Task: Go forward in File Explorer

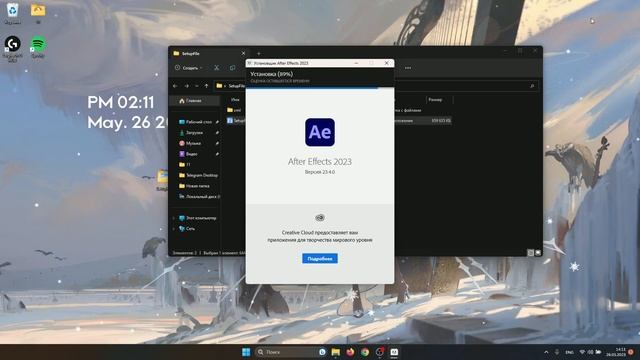Action: 186,86
